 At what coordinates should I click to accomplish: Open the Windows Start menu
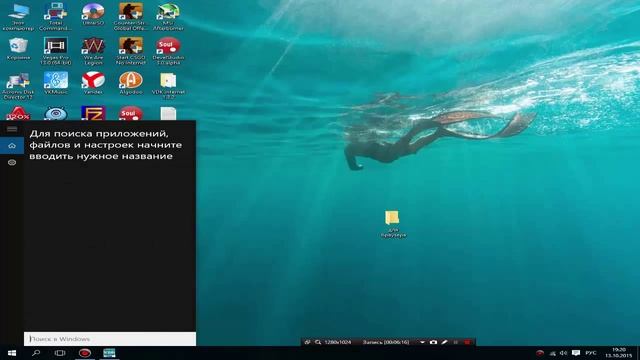pyautogui.click(x=12, y=353)
